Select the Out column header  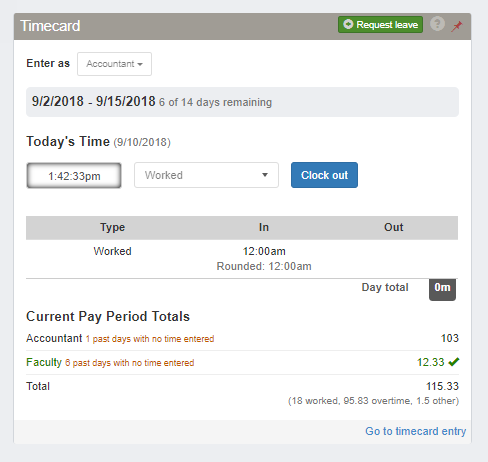(x=393, y=227)
